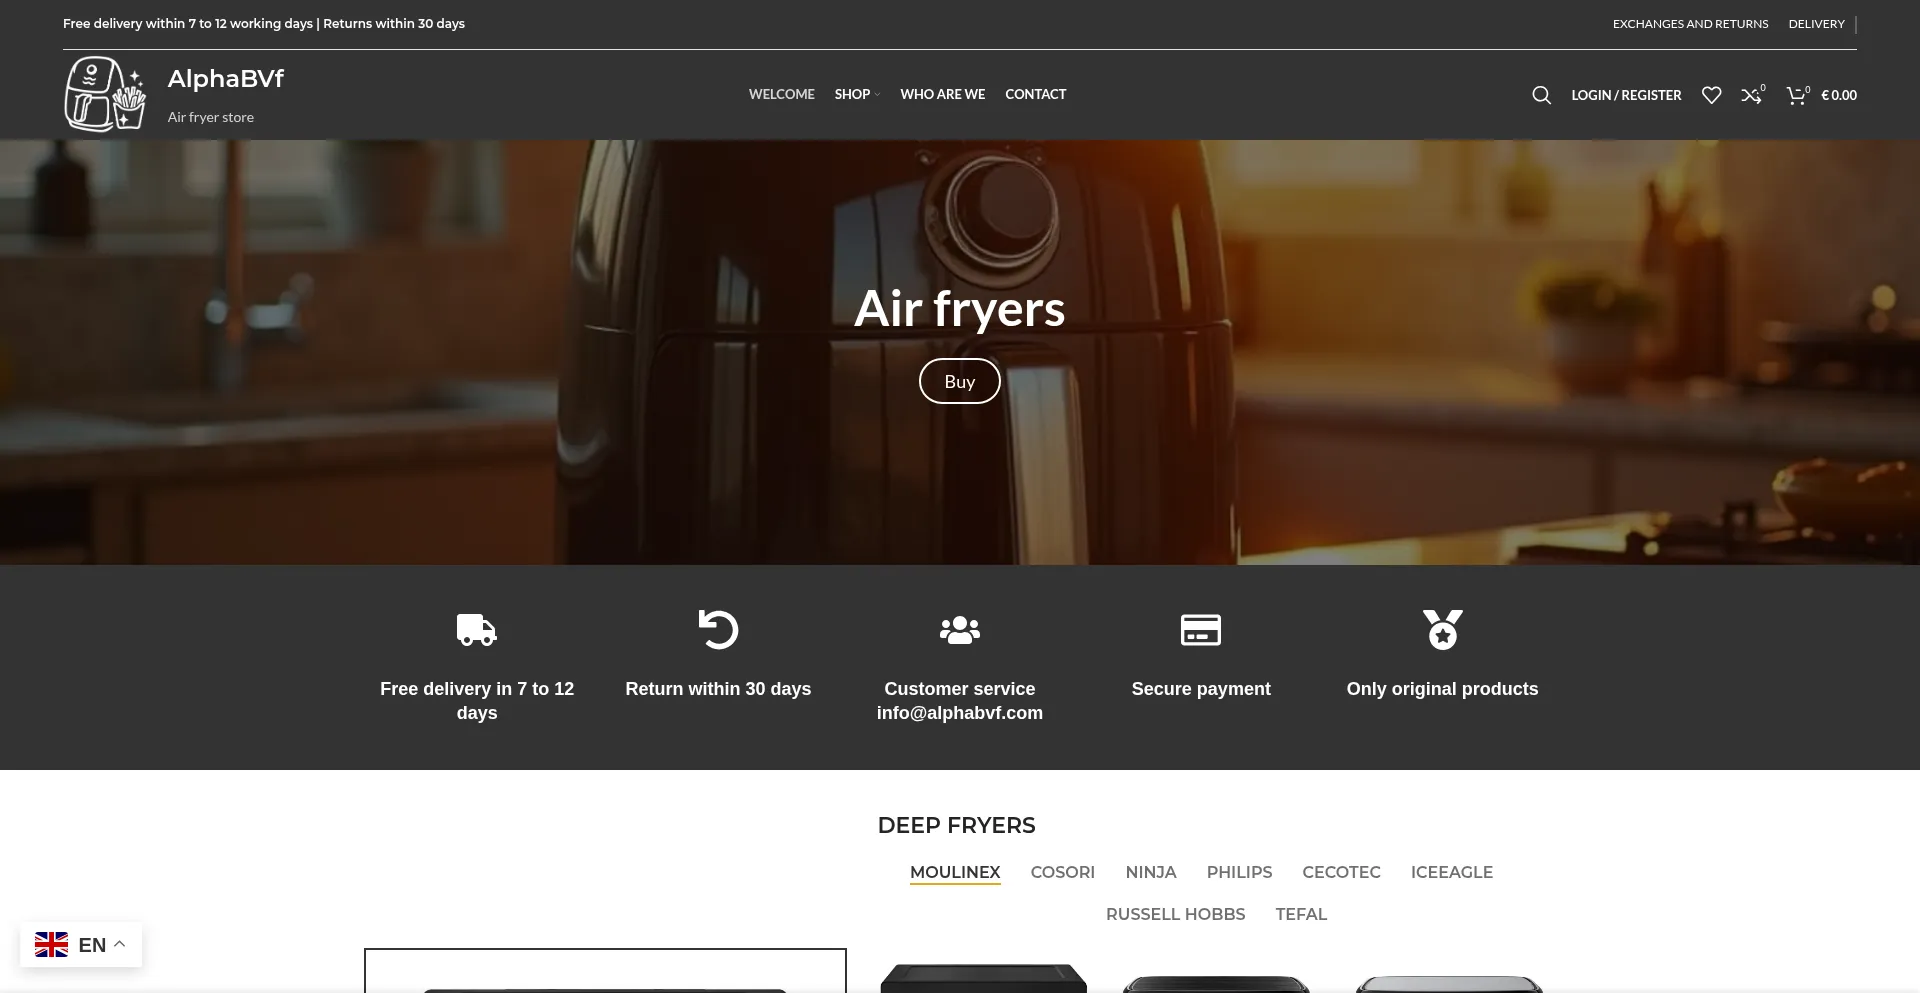
Task: Open the LOGIN / REGISTER link
Action: click(x=1626, y=95)
